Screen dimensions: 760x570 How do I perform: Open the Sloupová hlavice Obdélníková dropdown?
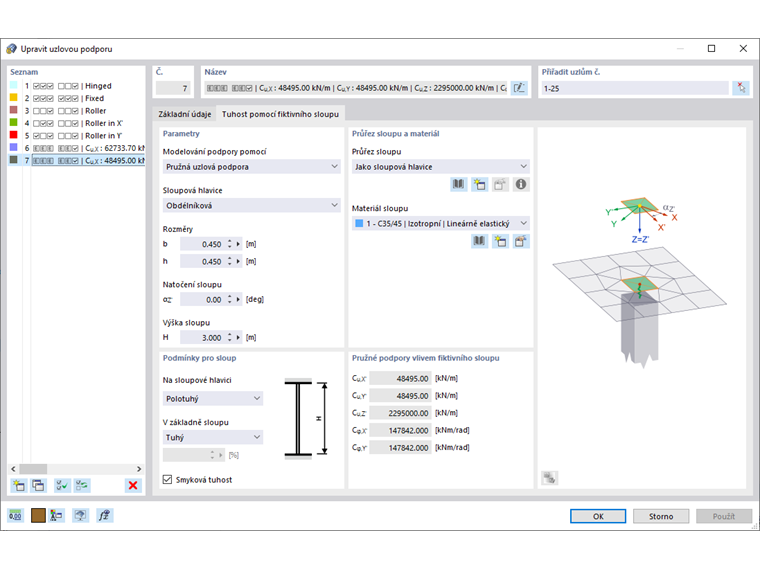point(251,206)
